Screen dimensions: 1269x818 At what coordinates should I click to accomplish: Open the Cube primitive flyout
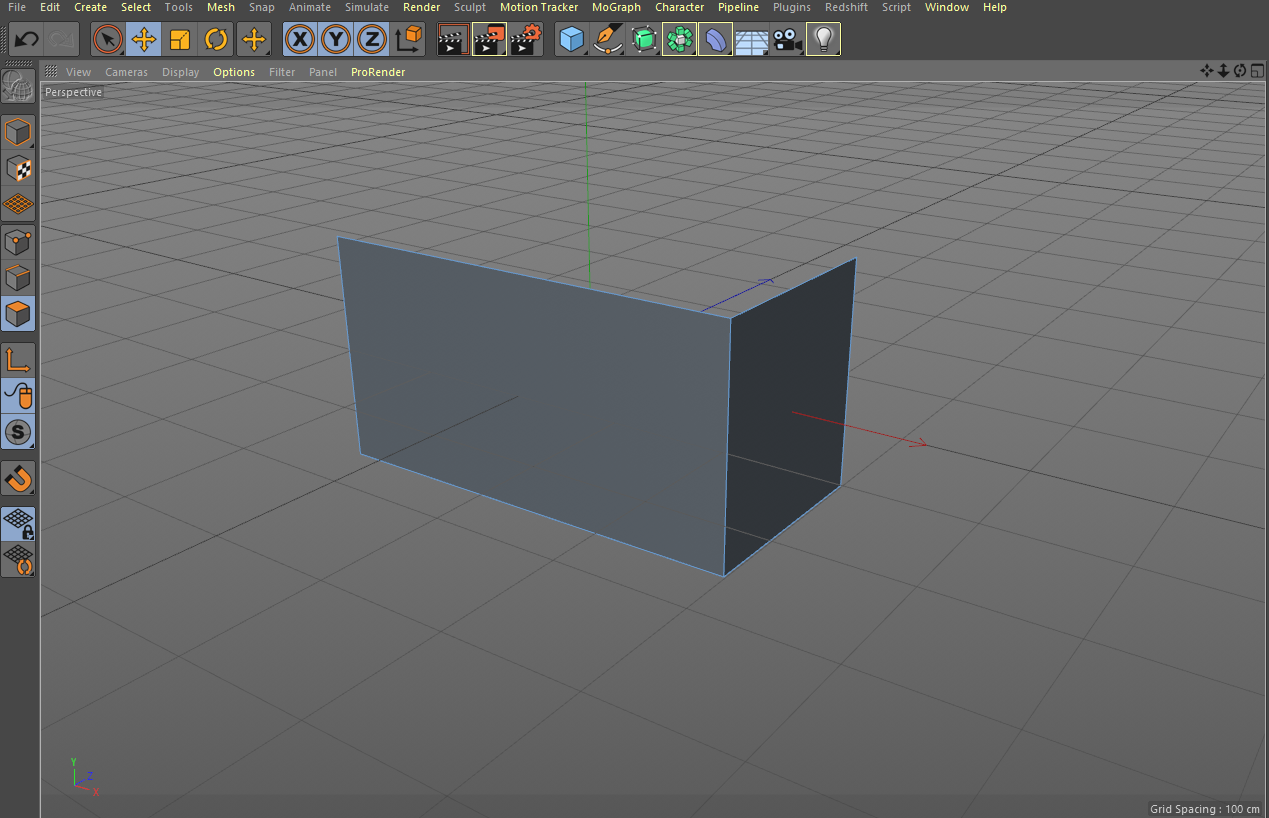pos(572,40)
